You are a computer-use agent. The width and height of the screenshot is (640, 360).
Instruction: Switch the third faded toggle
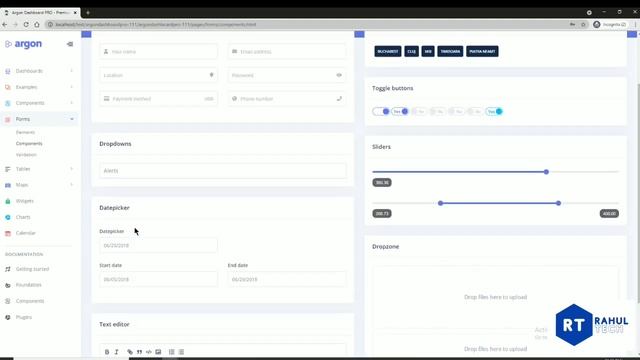pos(418,111)
